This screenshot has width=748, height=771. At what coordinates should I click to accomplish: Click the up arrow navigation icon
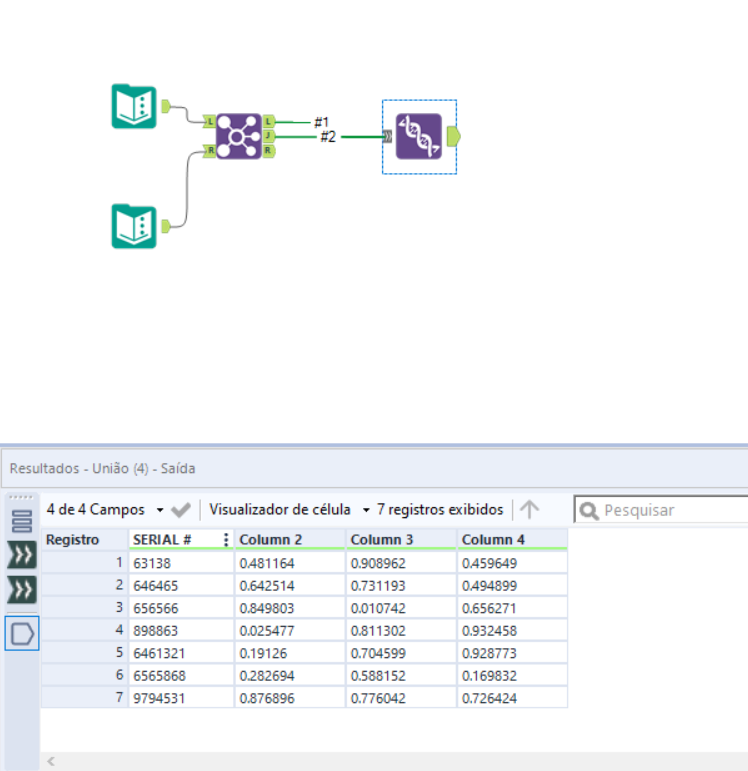click(530, 509)
